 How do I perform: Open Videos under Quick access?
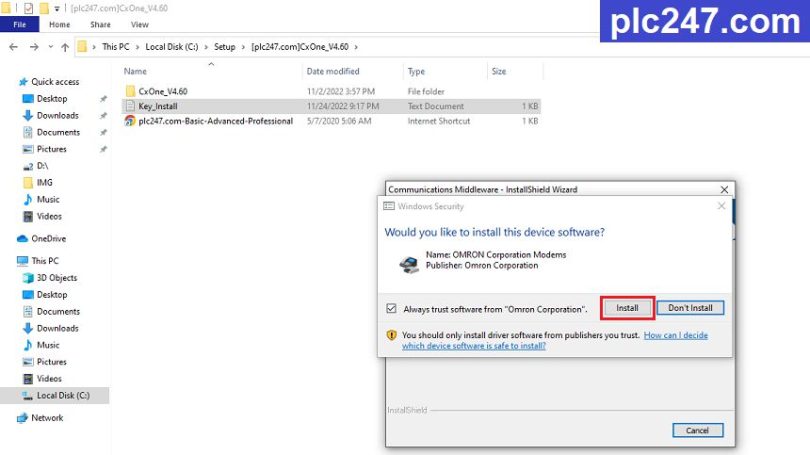[49, 216]
